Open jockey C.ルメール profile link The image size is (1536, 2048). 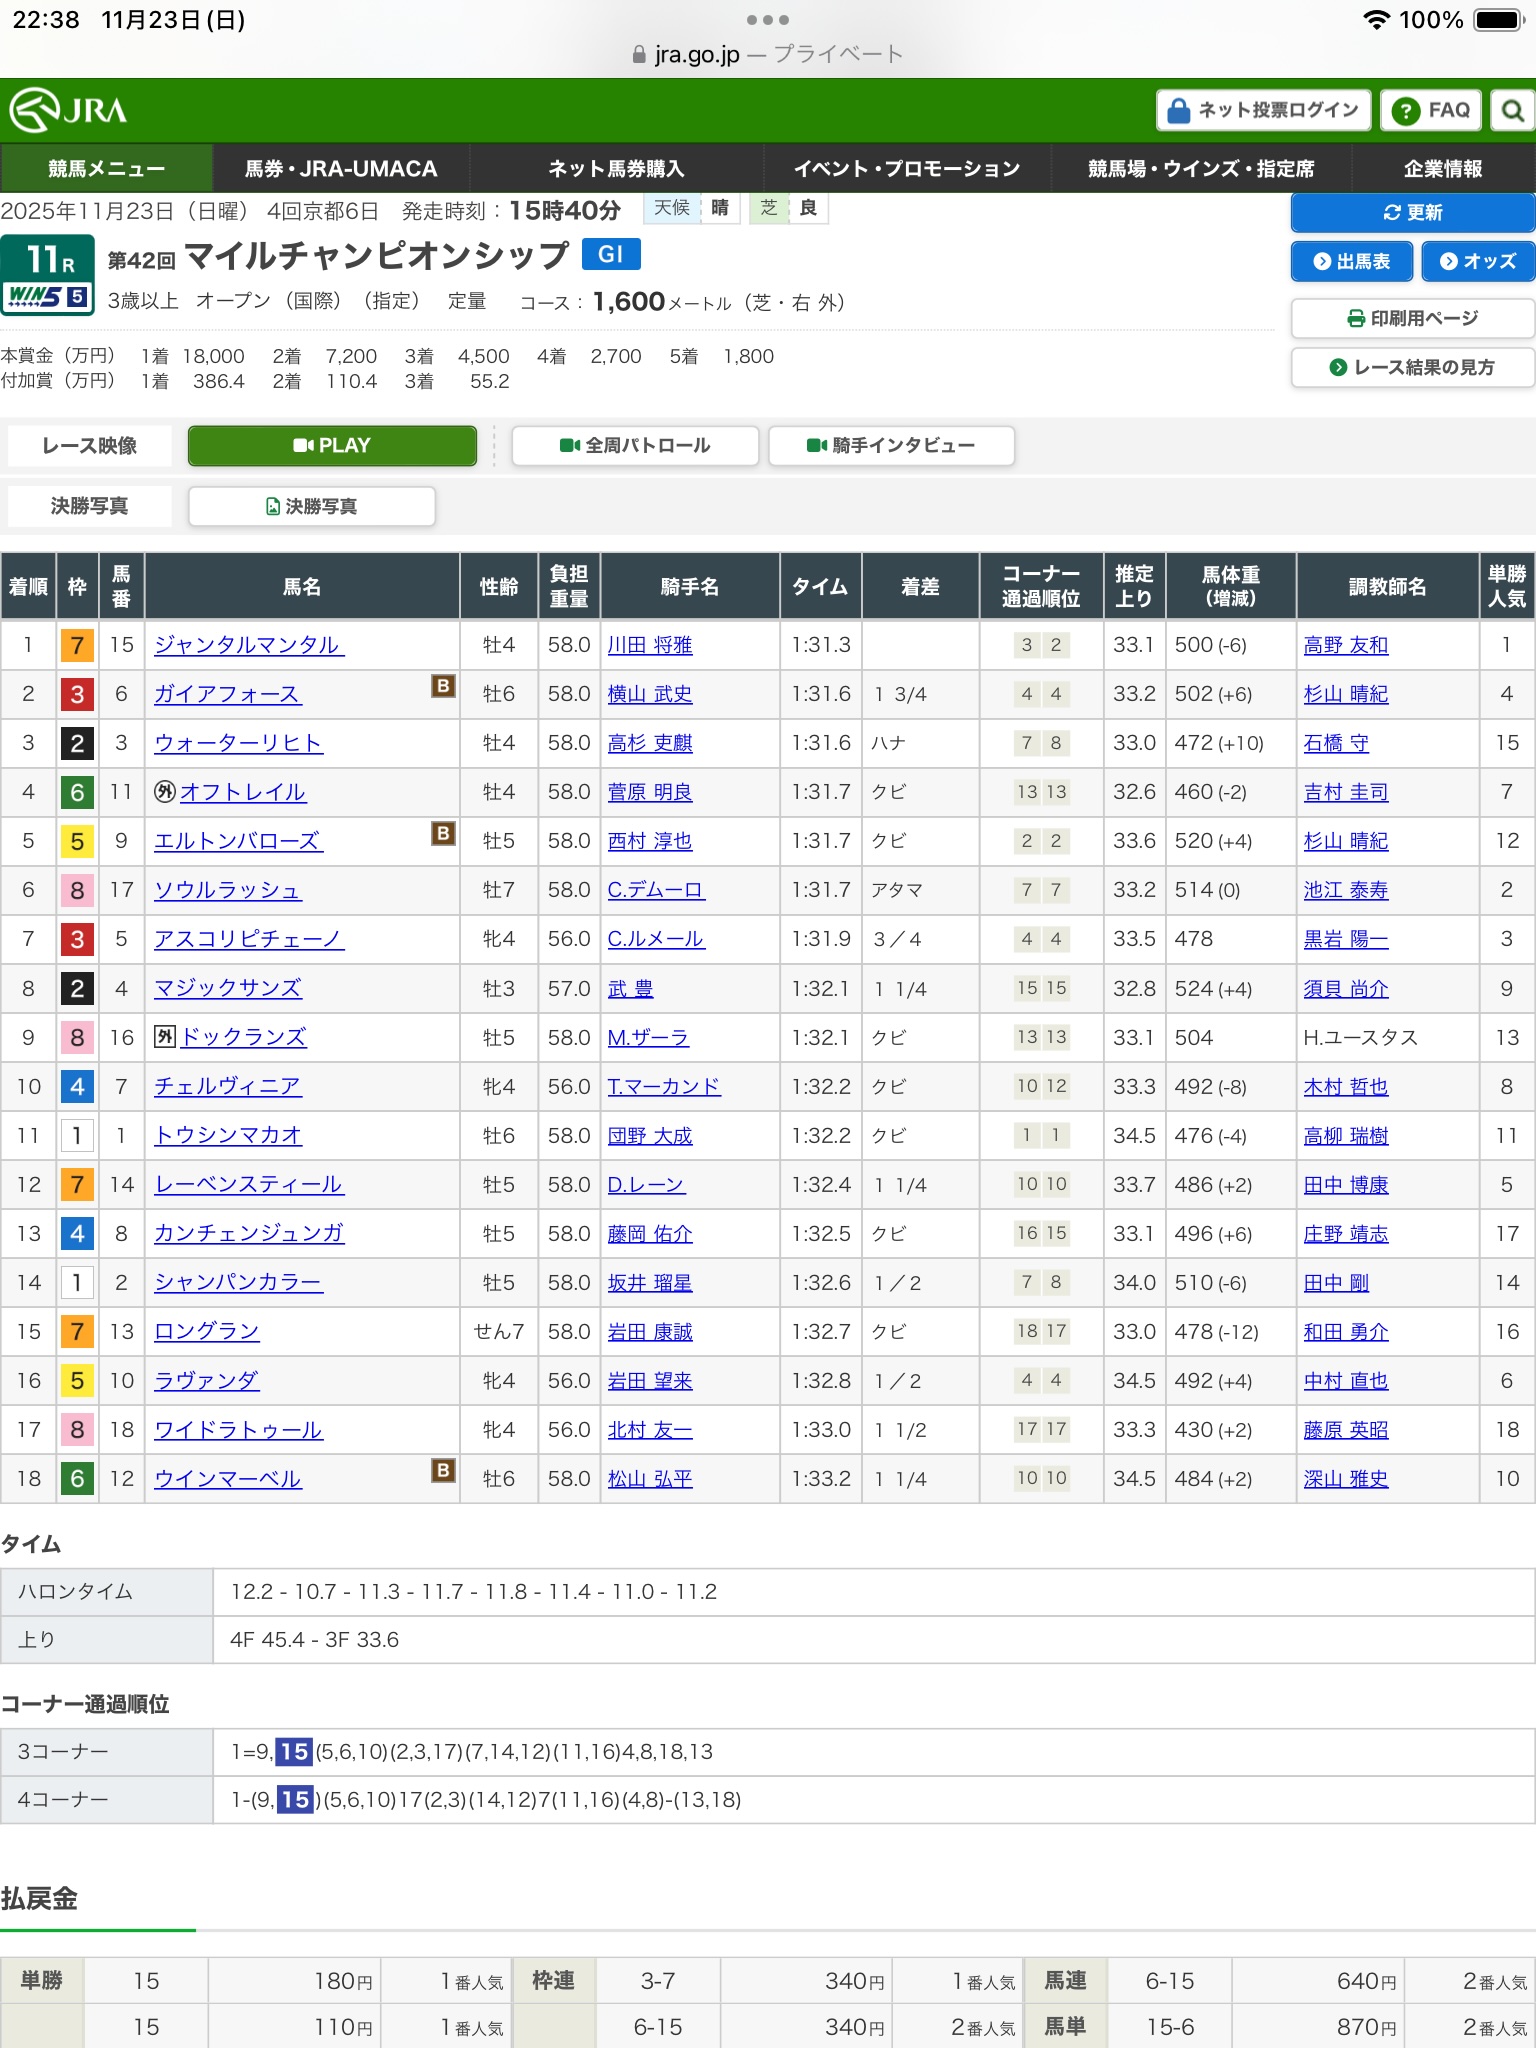coord(656,939)
